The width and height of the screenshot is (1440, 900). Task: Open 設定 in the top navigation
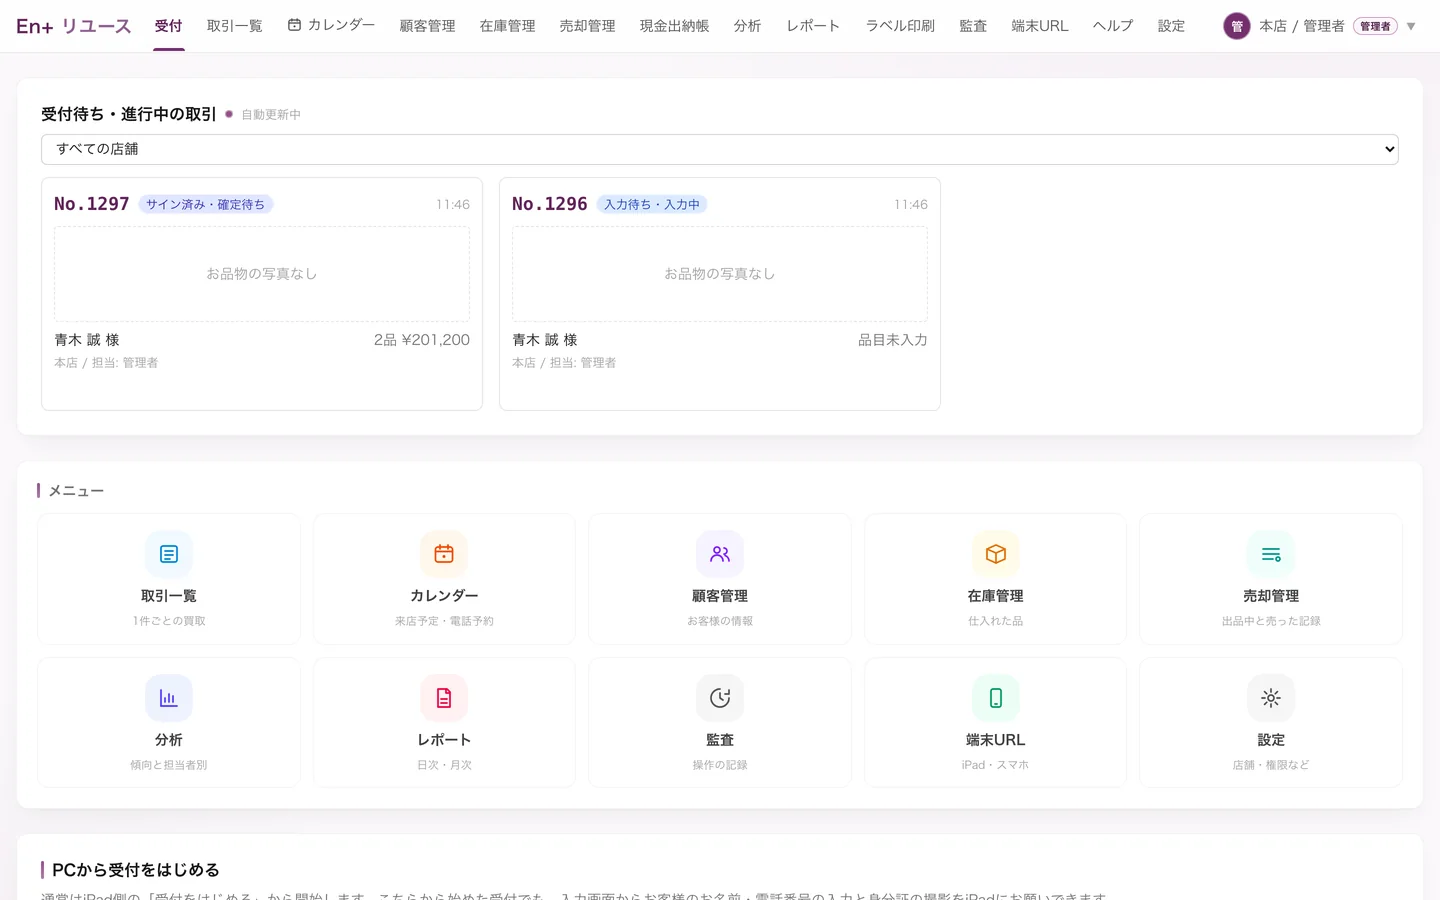(1172, 26)
